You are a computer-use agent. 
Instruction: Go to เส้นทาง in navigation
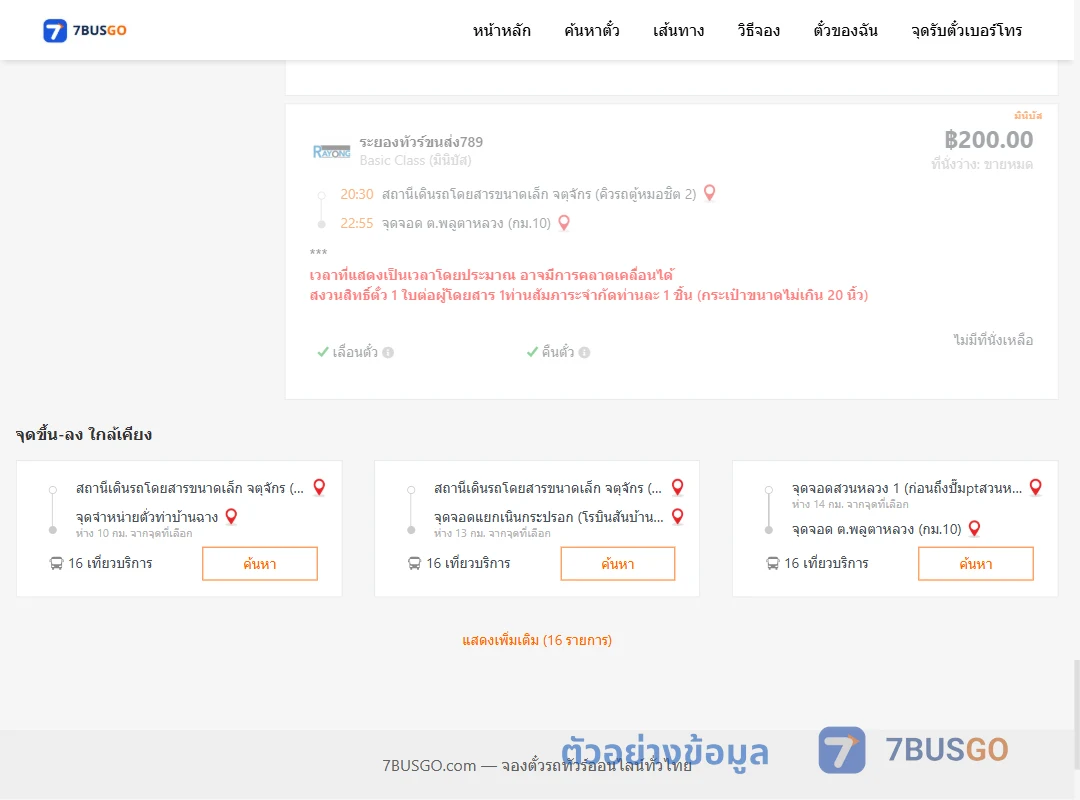click(678, 30)
